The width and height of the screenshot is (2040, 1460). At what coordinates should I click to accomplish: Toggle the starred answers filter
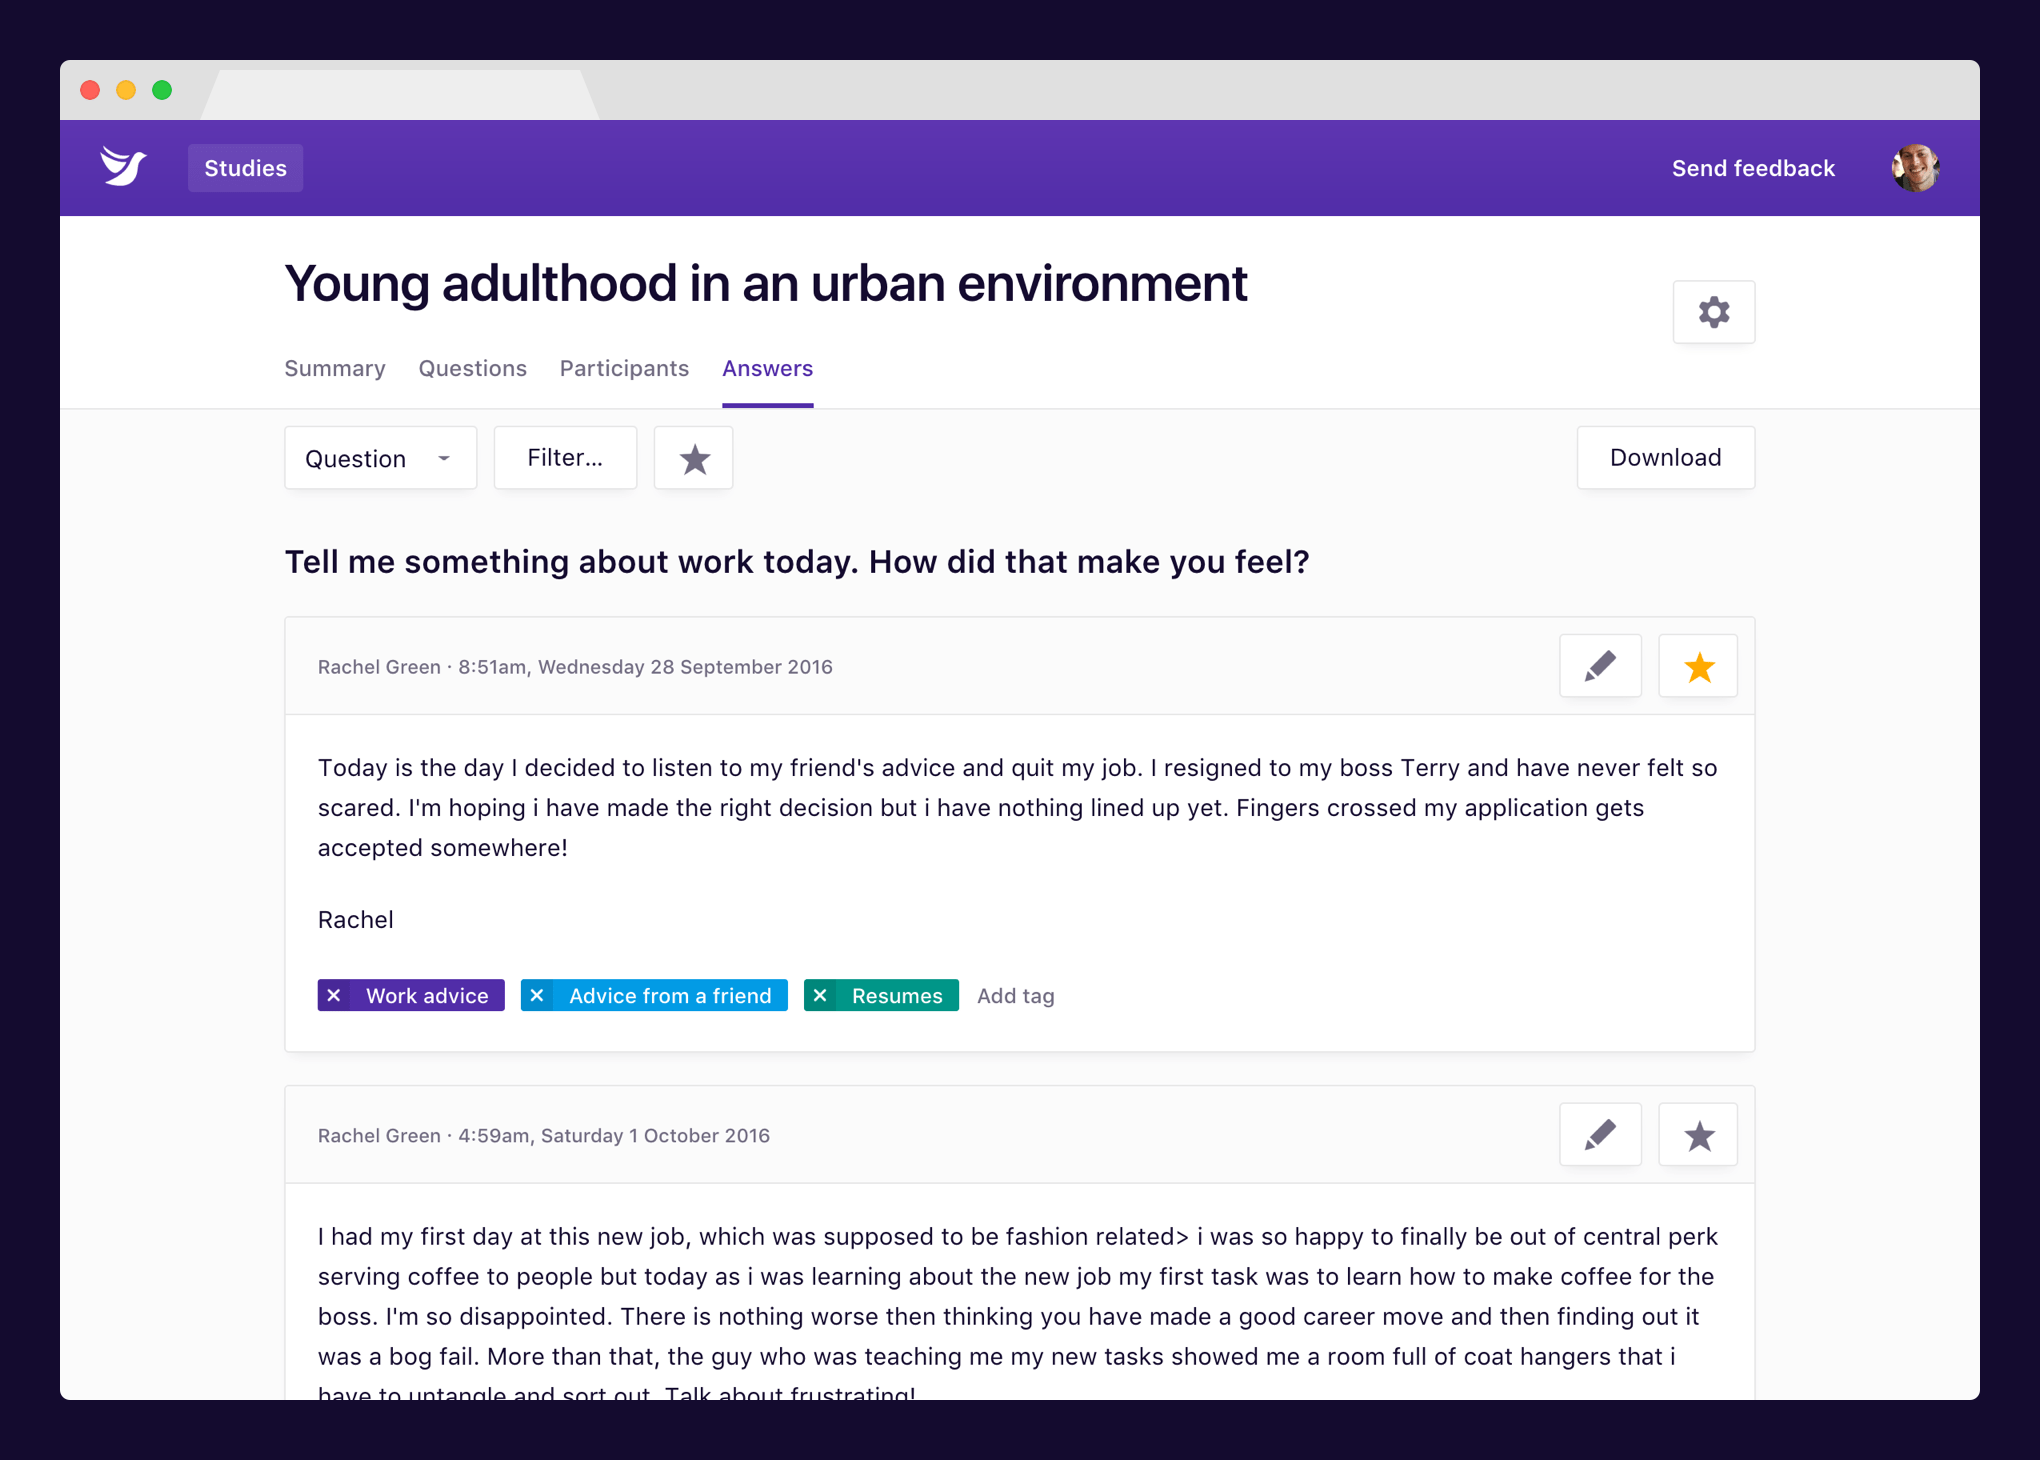tap(694, 459)
